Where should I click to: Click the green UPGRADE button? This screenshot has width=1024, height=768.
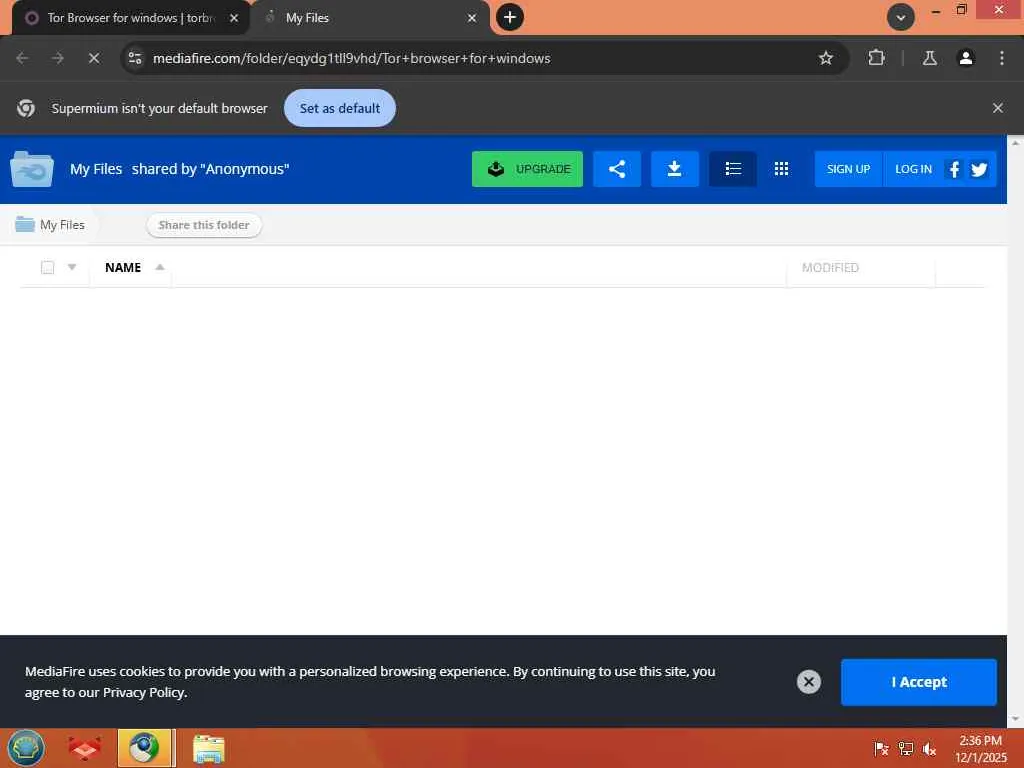click(527, 169)
